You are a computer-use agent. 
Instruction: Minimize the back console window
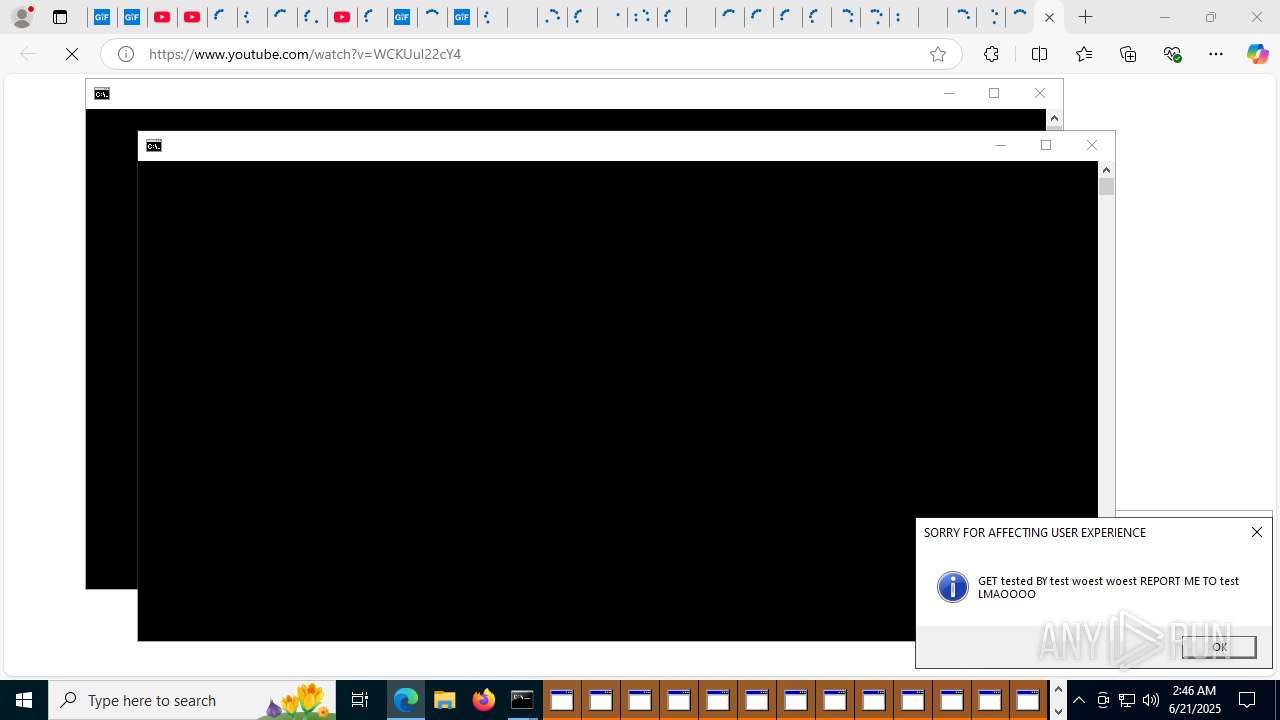949,93
